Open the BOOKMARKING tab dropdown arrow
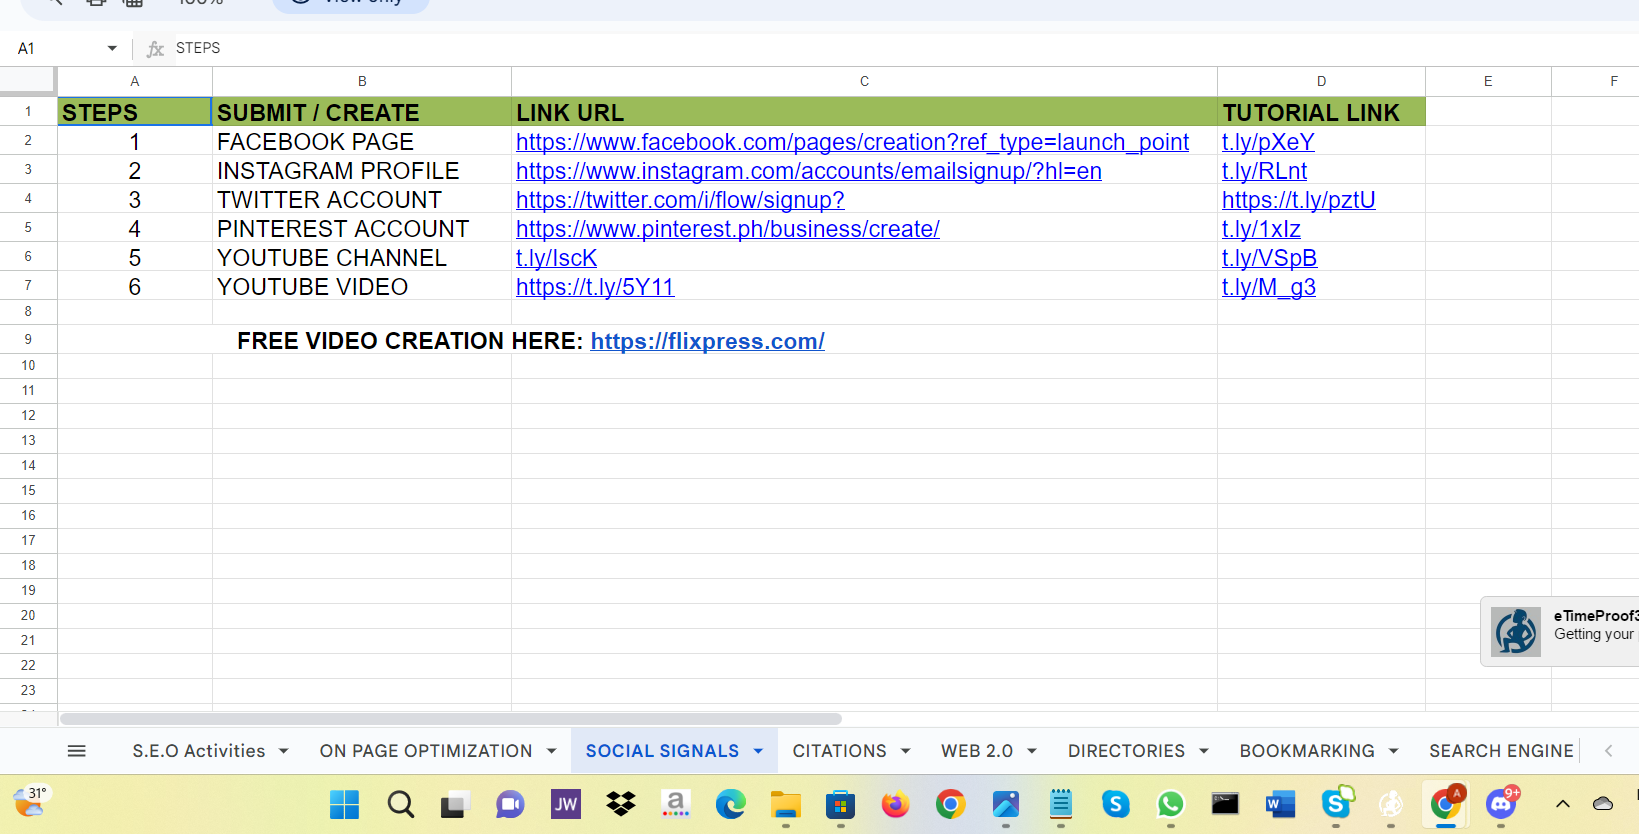 1393,751
